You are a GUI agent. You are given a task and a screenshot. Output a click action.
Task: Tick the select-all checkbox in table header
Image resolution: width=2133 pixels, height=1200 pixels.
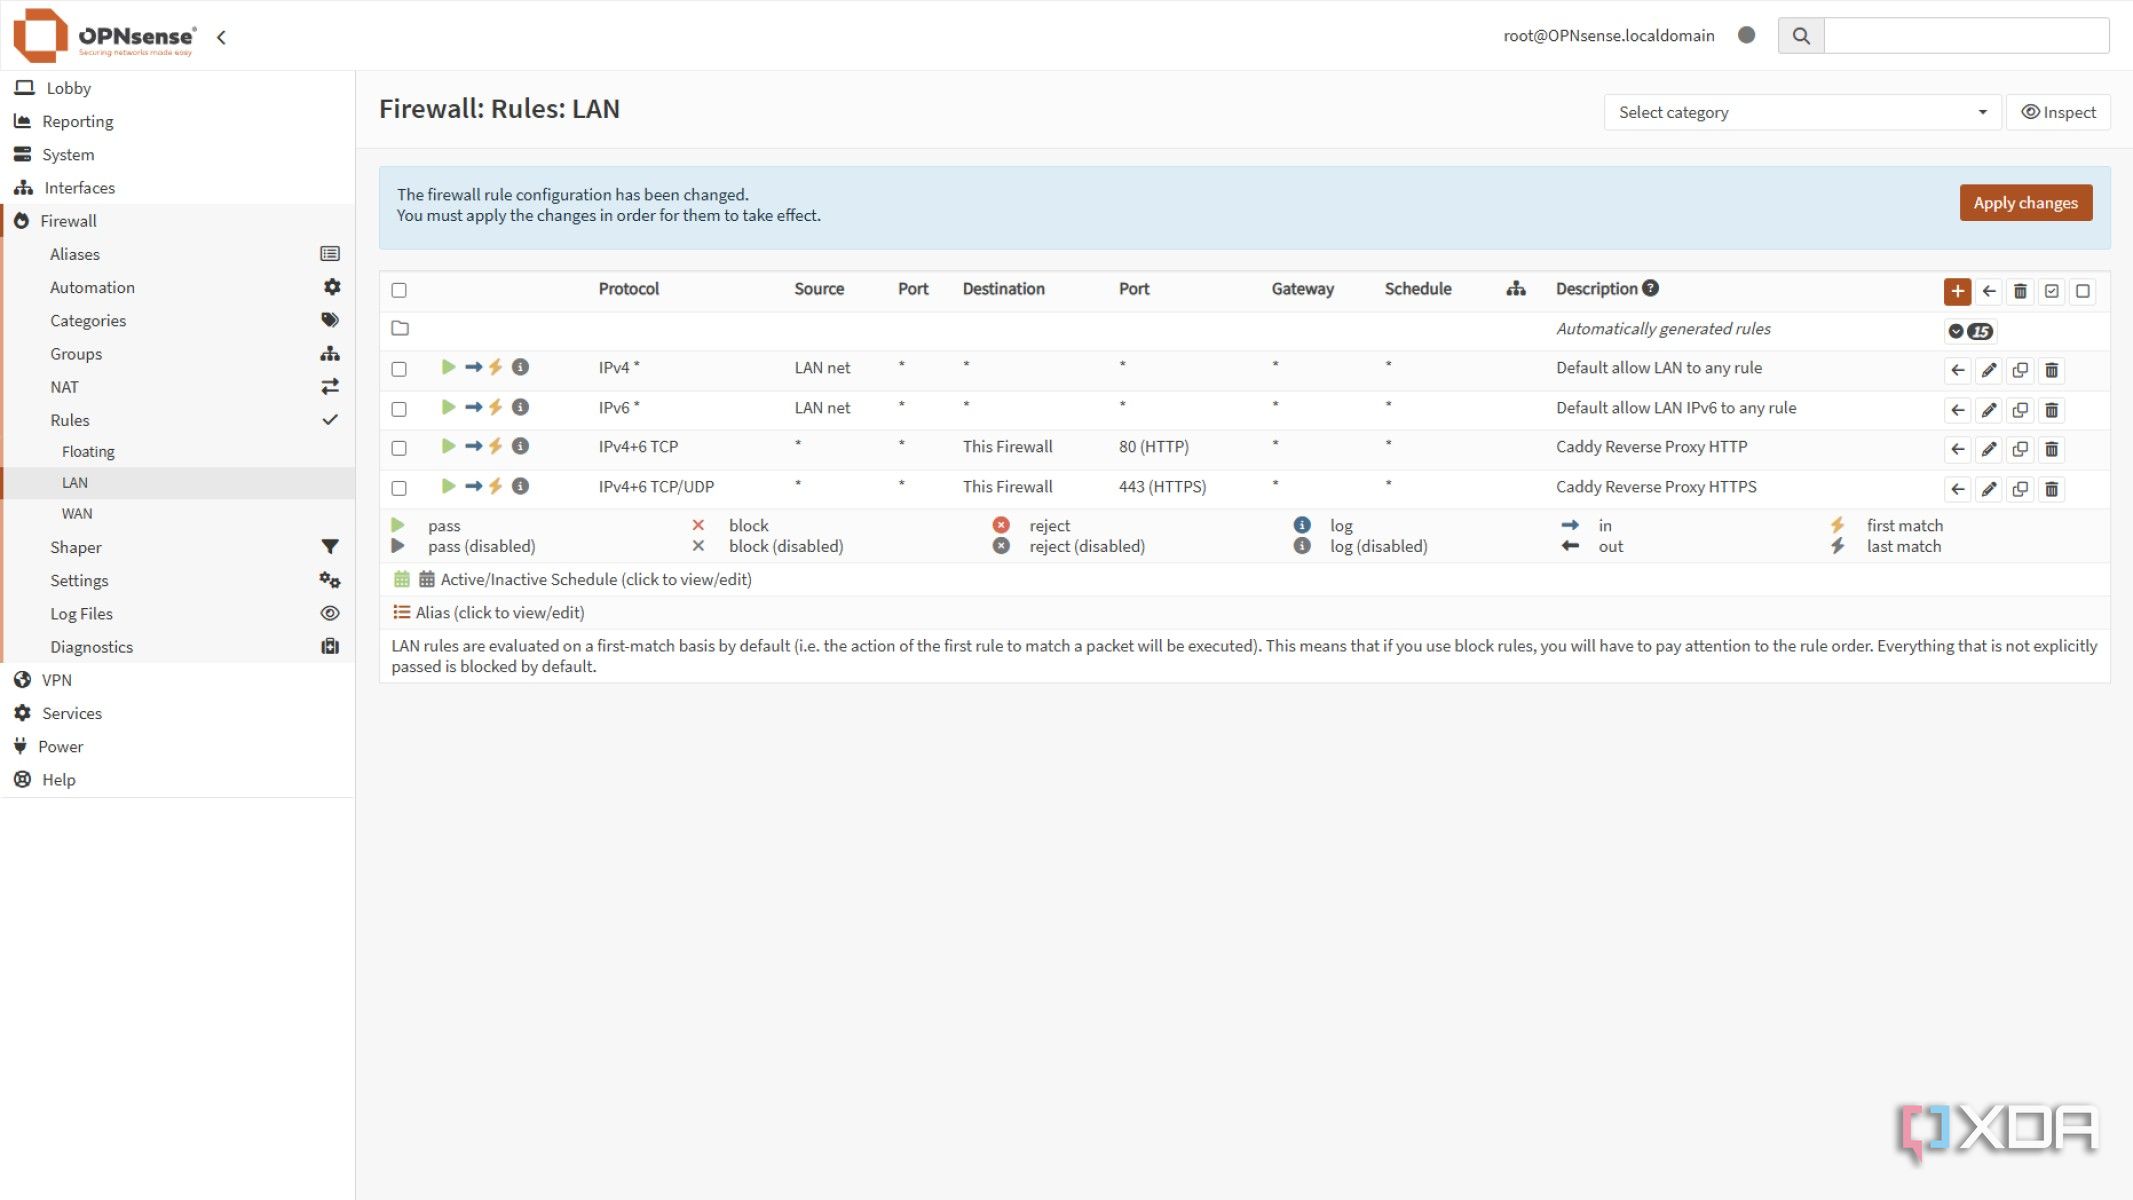[399, 290]
